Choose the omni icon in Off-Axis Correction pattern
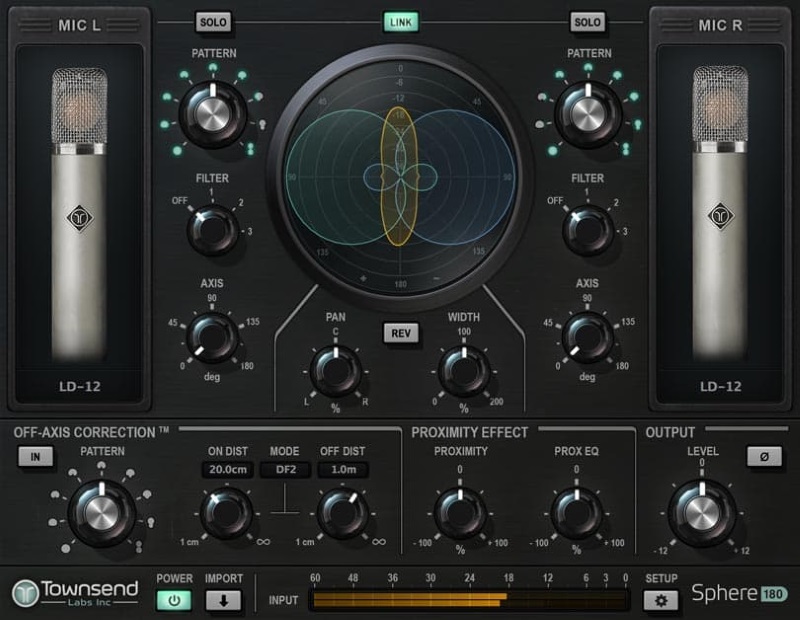This screenshot has width=800, height=620. 66,549
